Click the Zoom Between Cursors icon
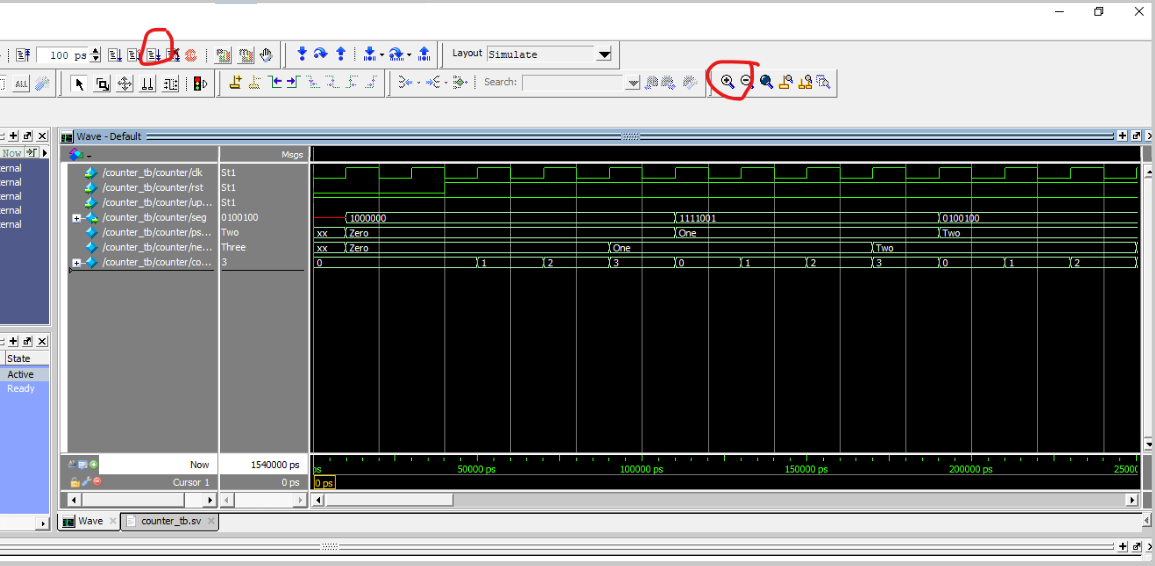1155x566 pixels. [804, 82]
